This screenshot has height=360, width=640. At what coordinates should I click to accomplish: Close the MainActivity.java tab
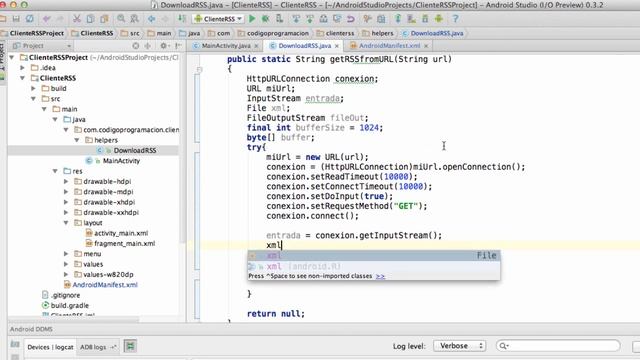click(256, 46)
